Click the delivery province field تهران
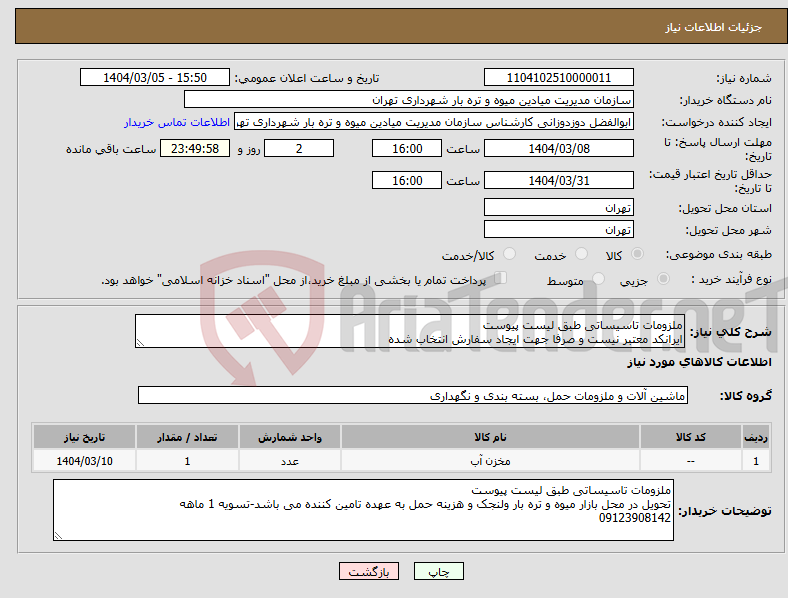The width and height of the screenshot is (788, 598). click(559, 207)
